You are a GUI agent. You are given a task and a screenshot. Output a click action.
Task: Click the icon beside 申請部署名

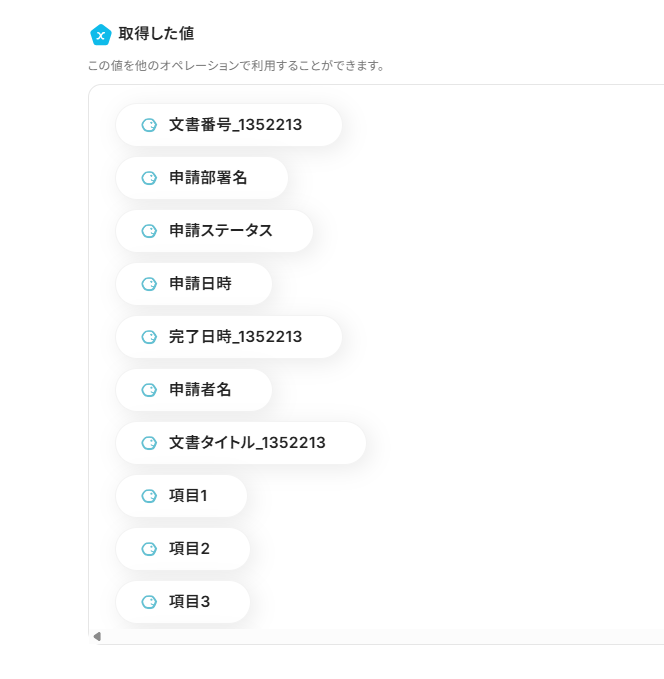(x=149, y=178)
